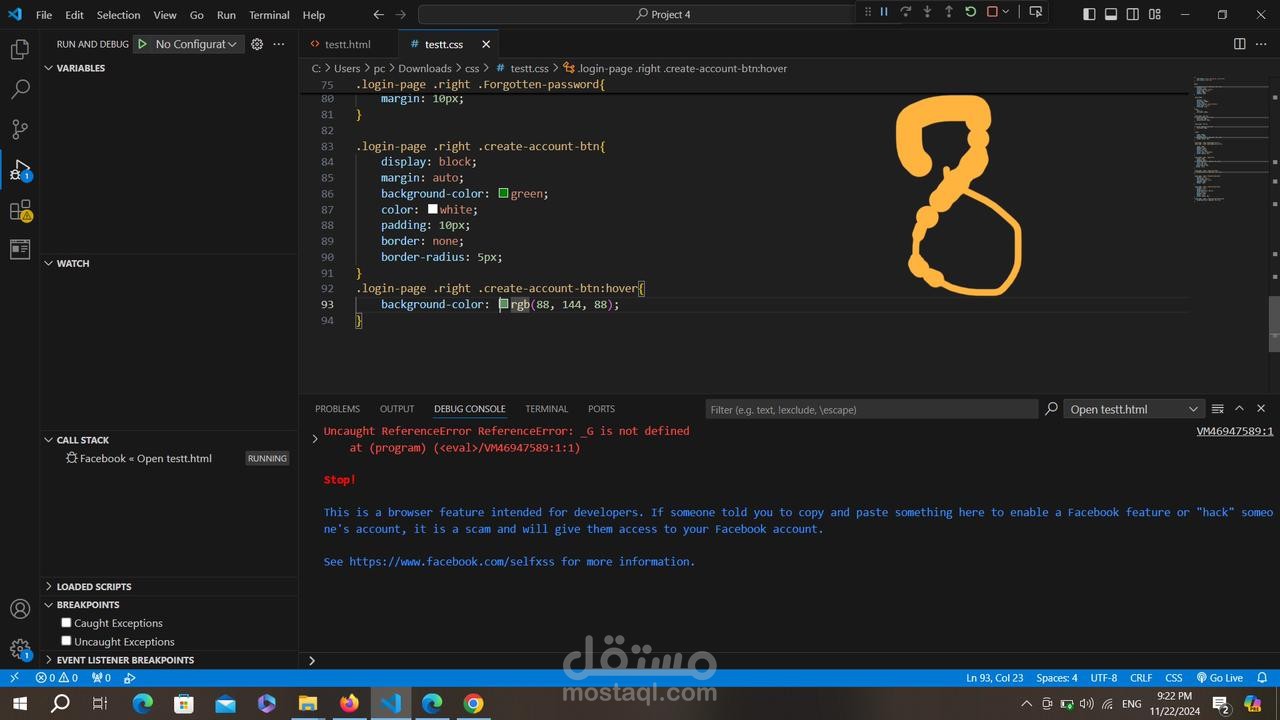Switch to the TERMINAL panel tab
Image resolution: width=1280 pixels, height=720 pixels.
[x=546, y=409]
